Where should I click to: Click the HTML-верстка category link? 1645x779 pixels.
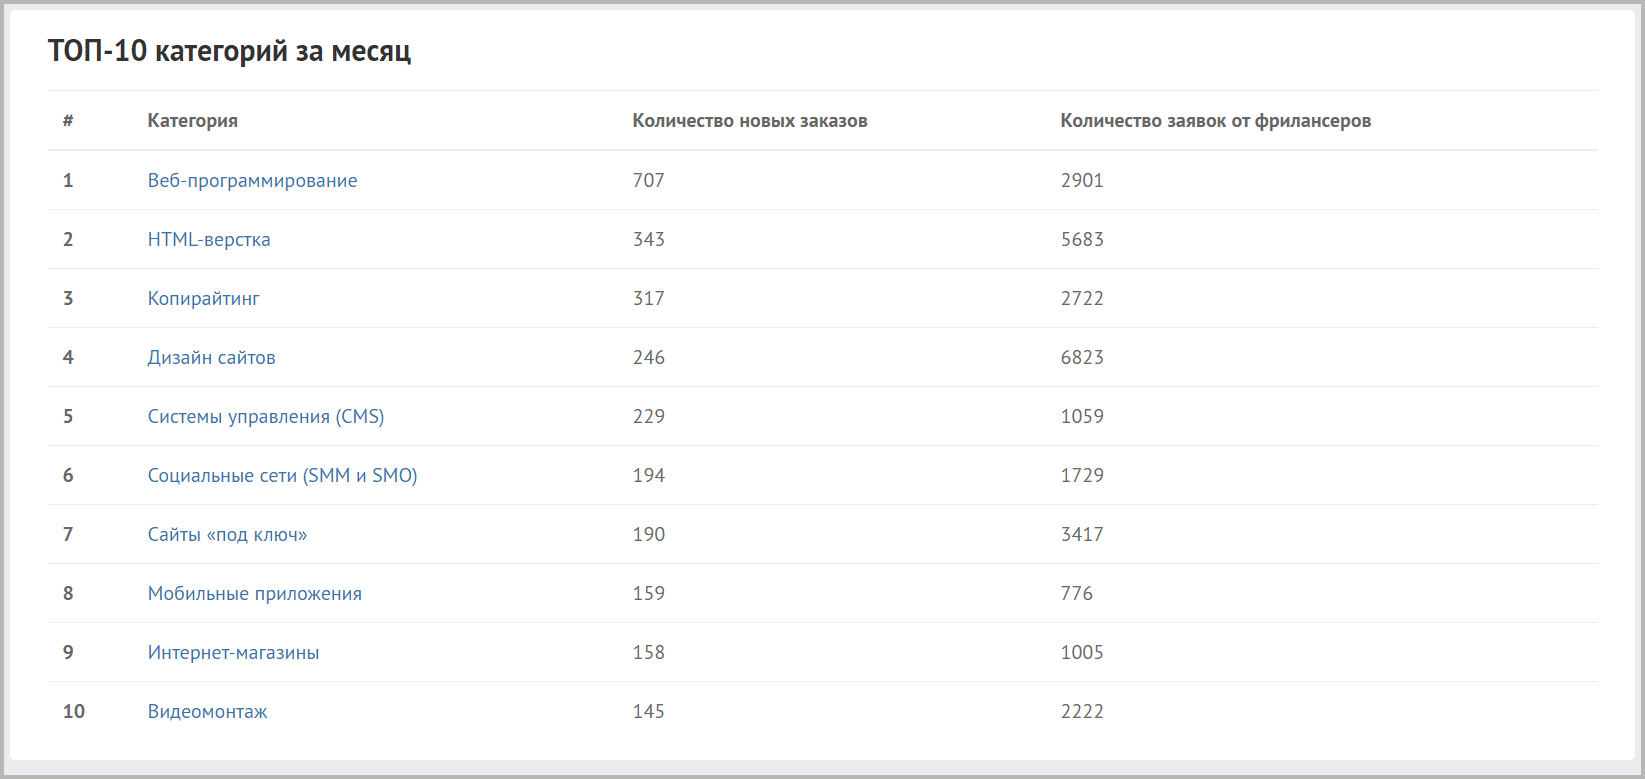[x=209, y=240]
